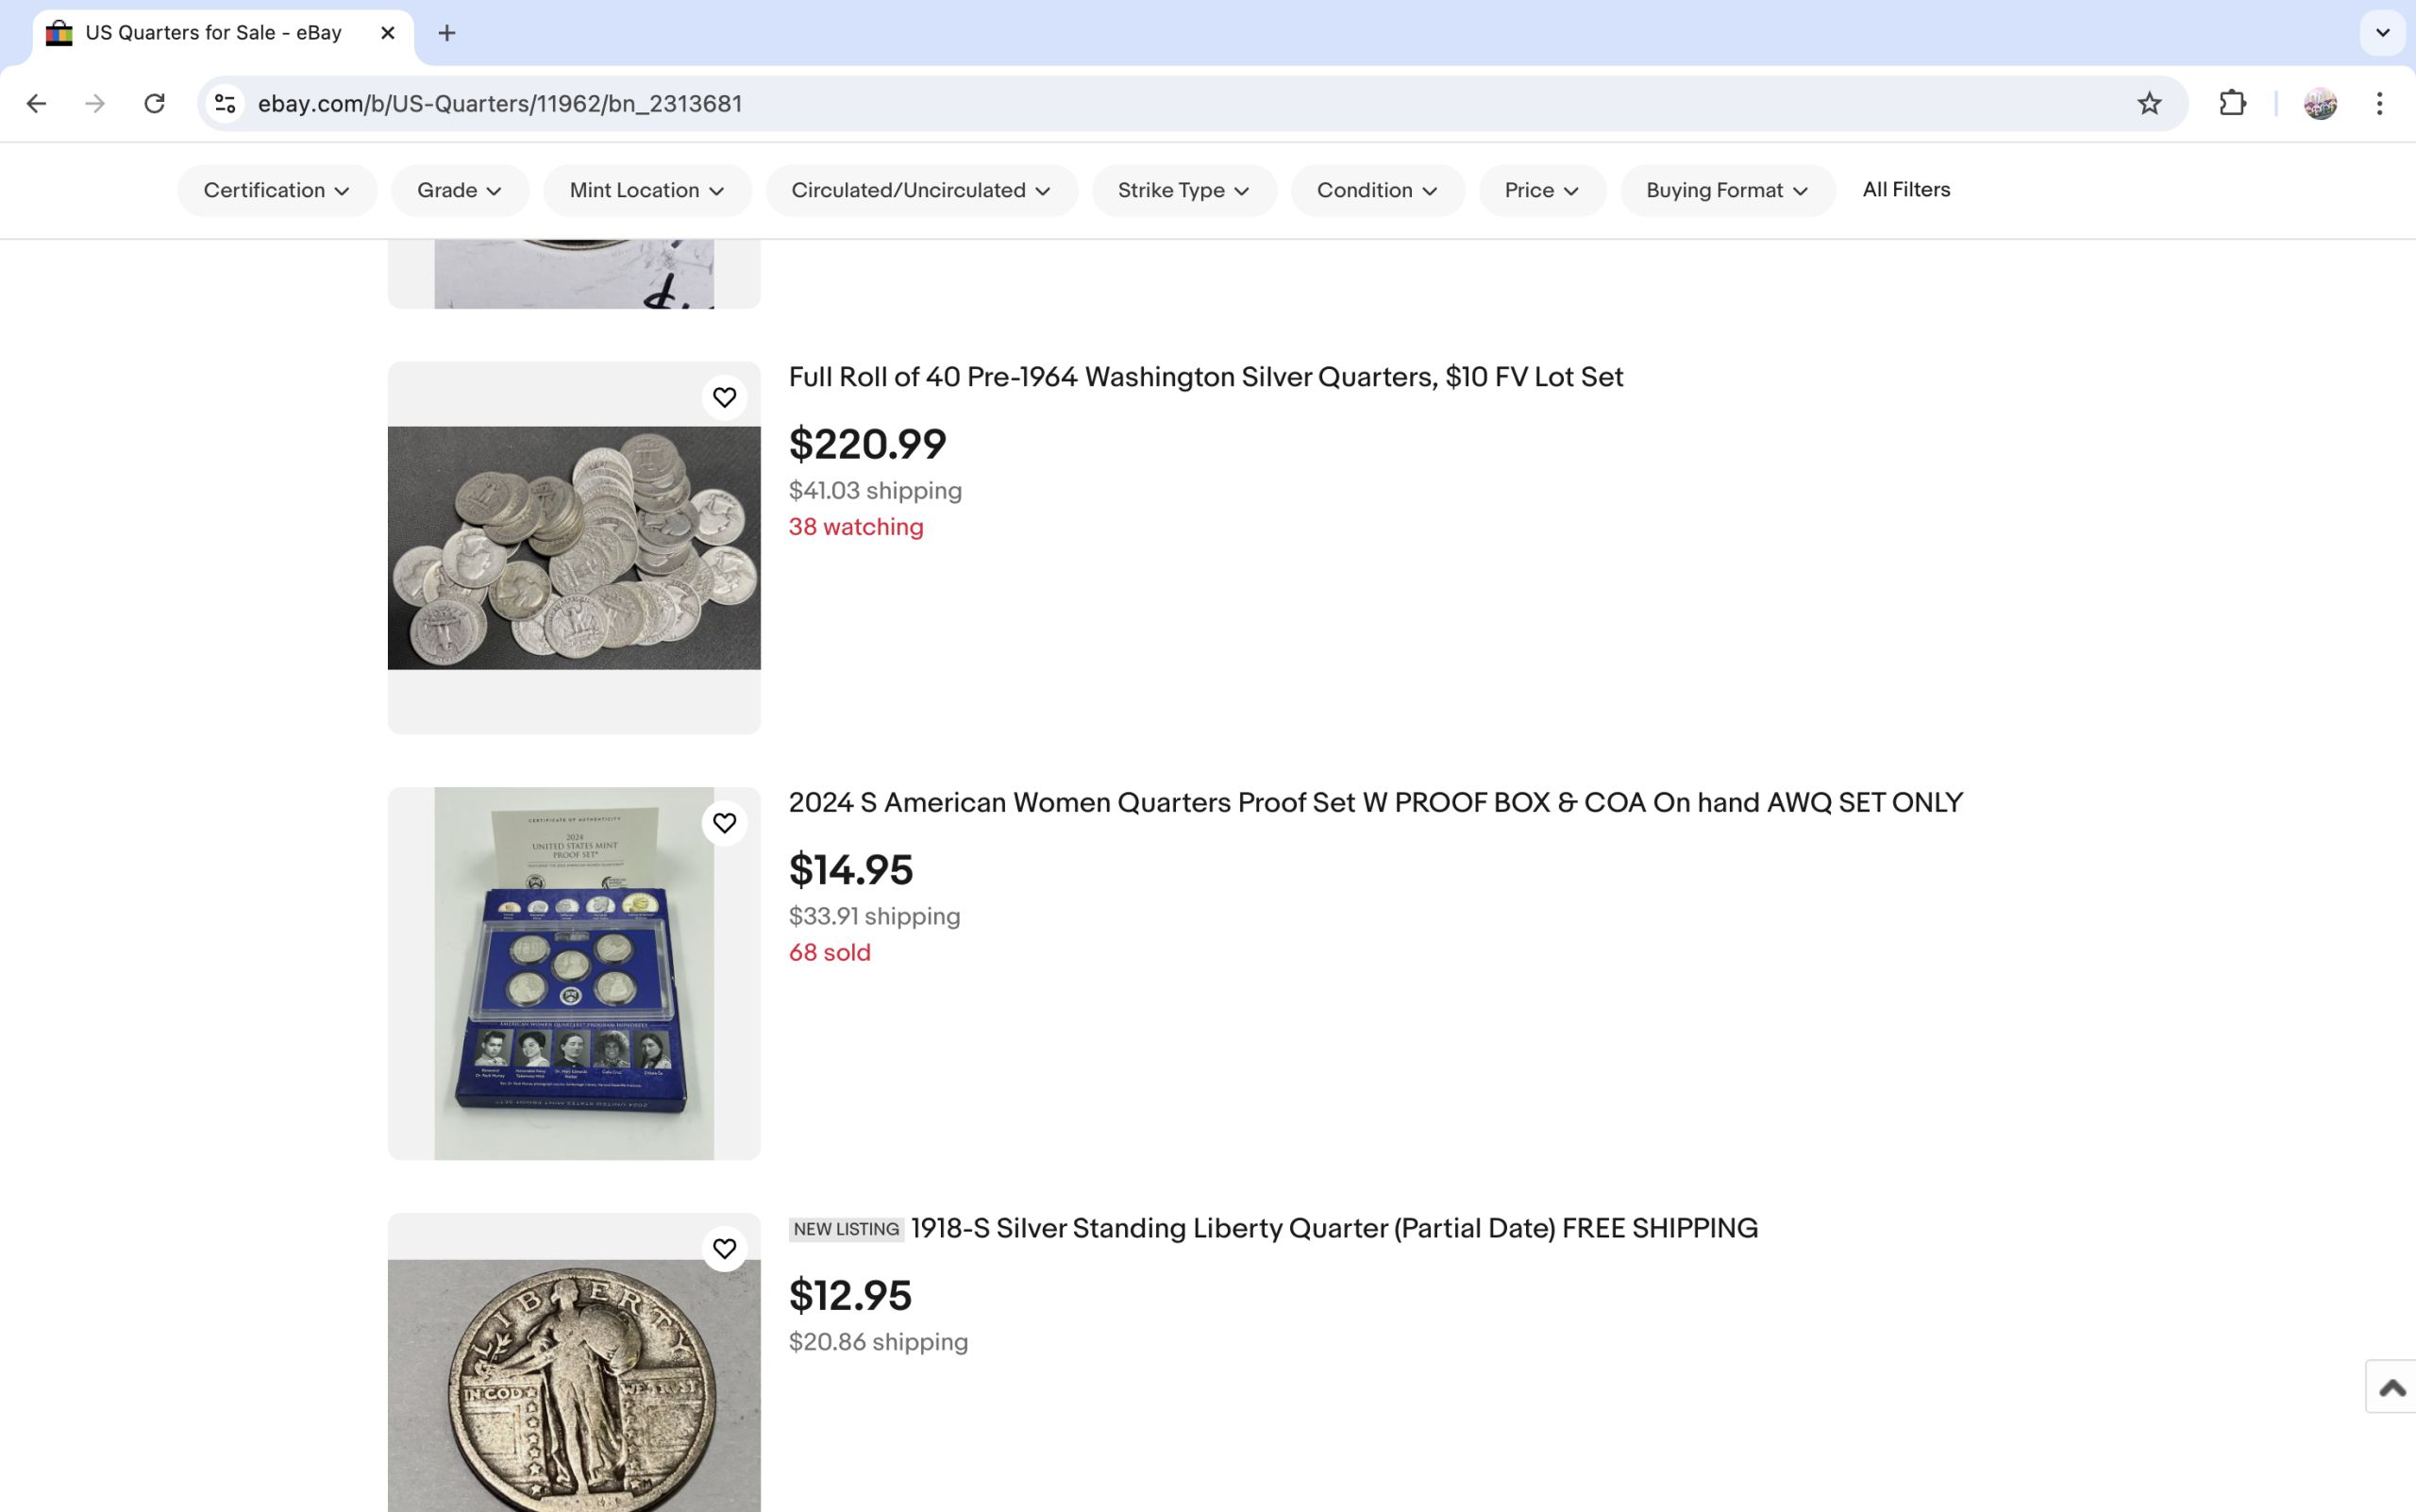Open the All Filters panel
The image size is (2416, 1512).
coord(1905,189)
